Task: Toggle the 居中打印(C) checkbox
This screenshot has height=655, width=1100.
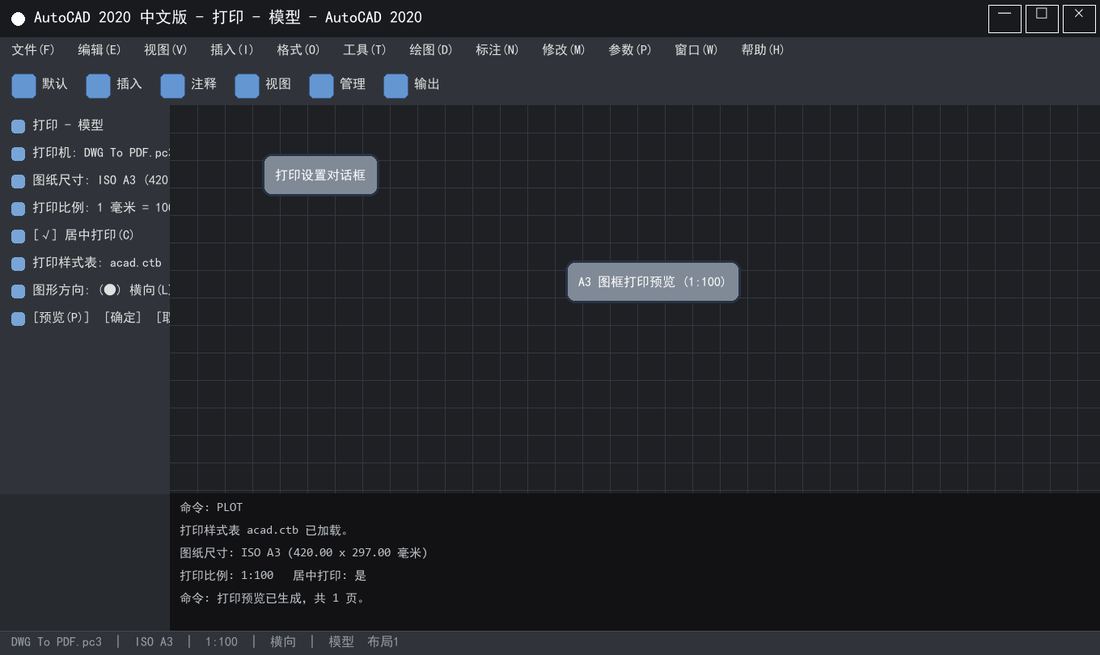Action: tap(45, 235)
